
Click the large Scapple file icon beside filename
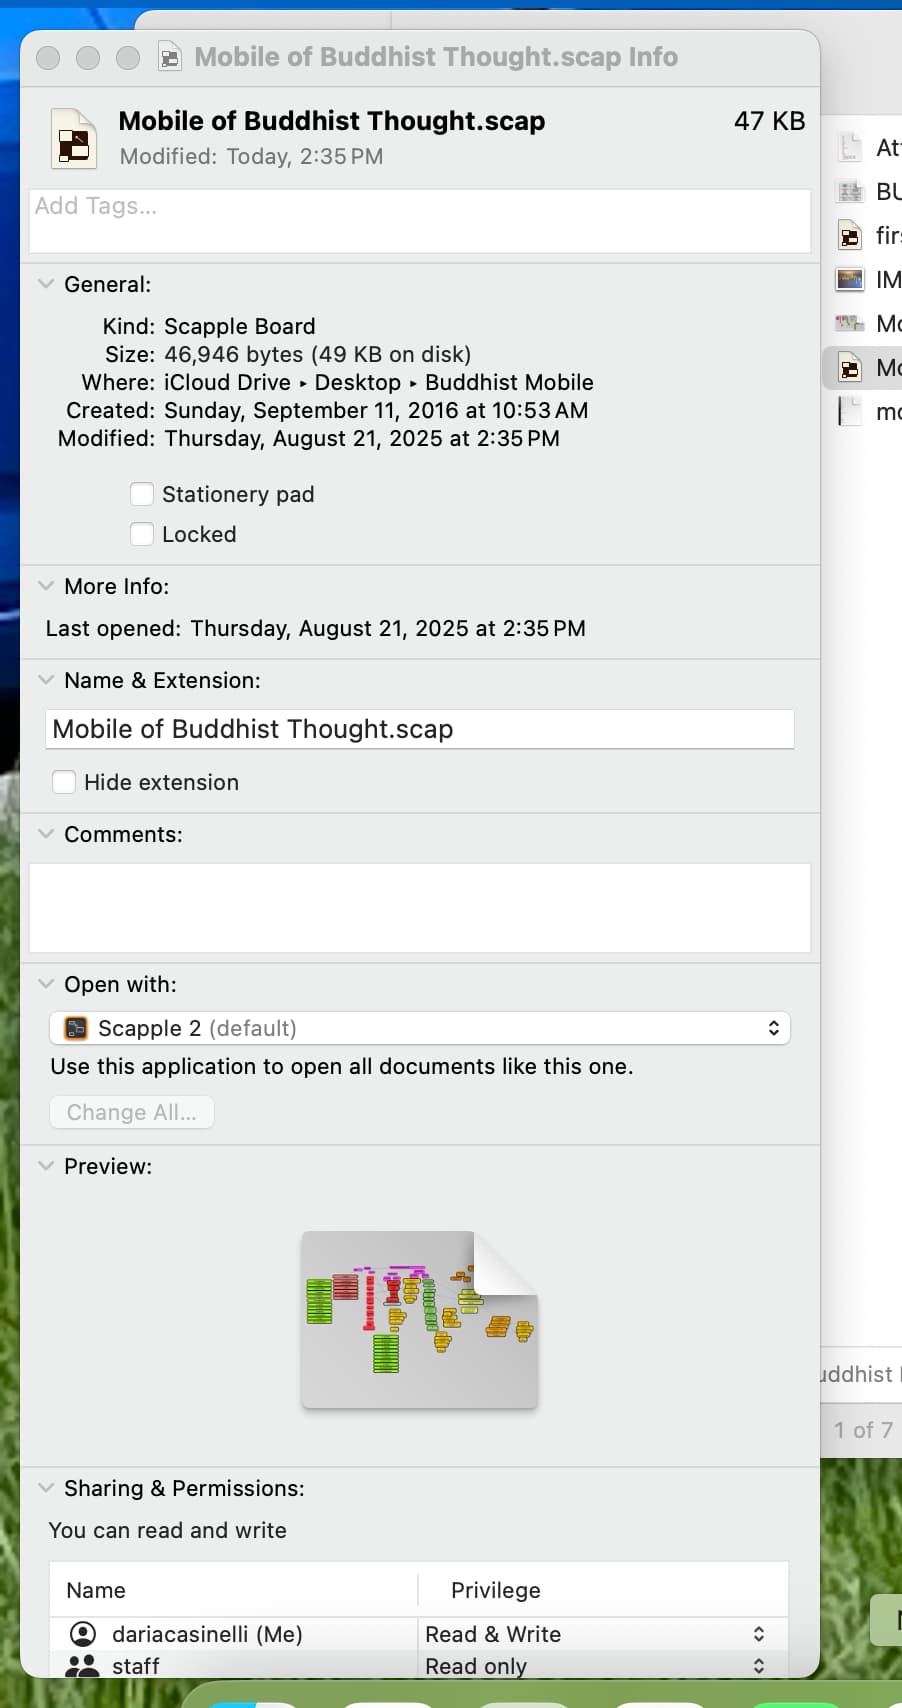pos(74,139)
